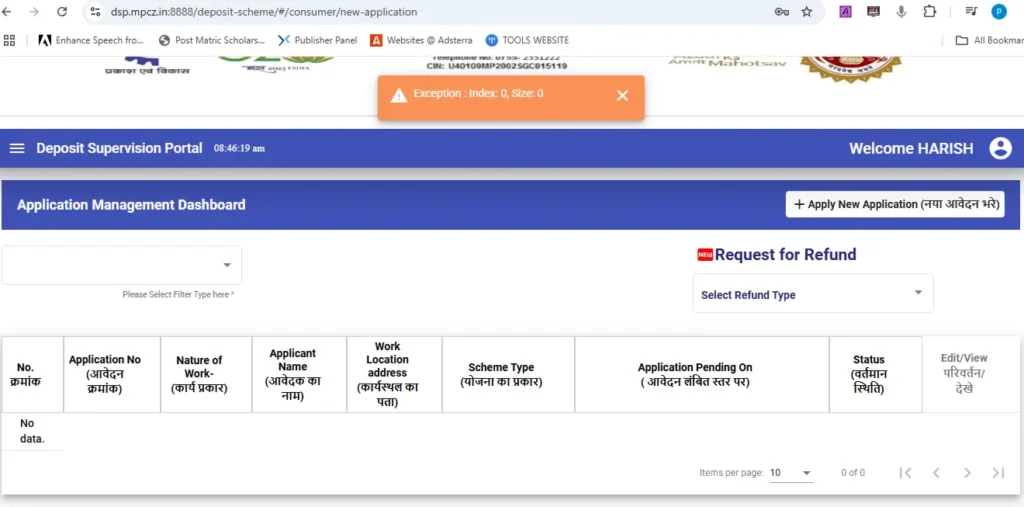Click the user profile avatar icon
1024x507 pixels.
1000,148
